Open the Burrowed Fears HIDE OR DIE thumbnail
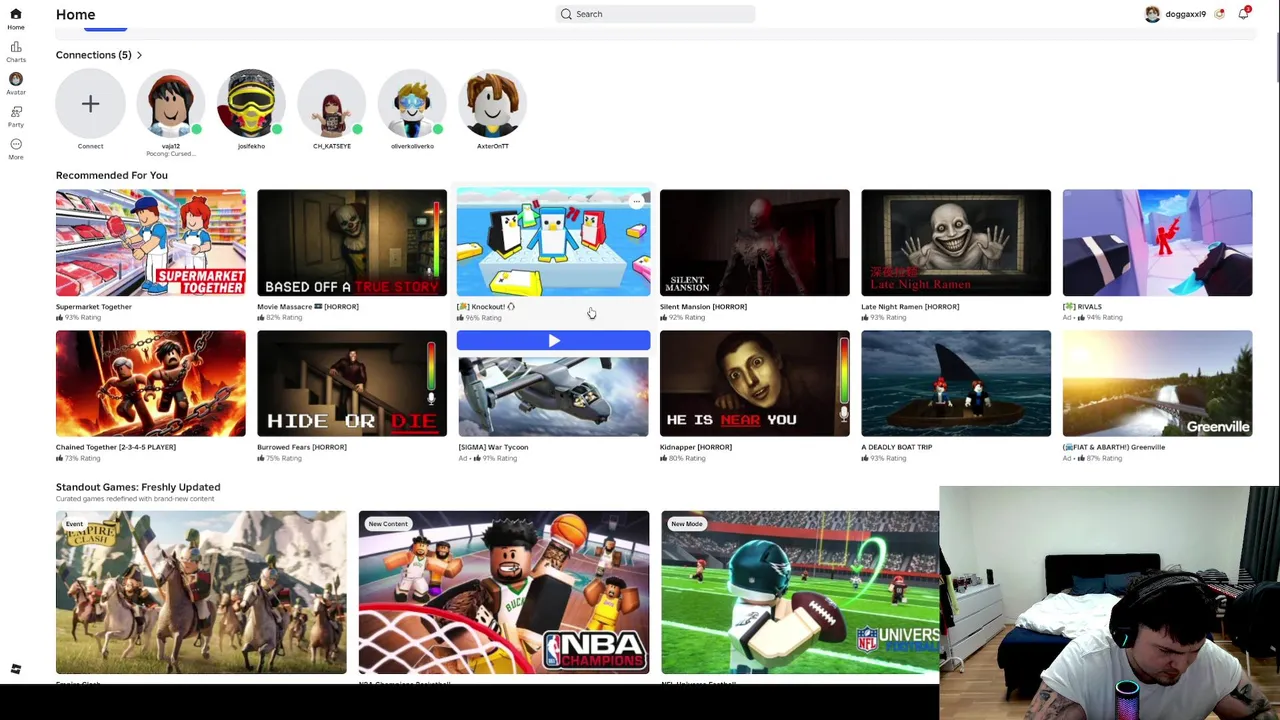 tap(352, 384)
